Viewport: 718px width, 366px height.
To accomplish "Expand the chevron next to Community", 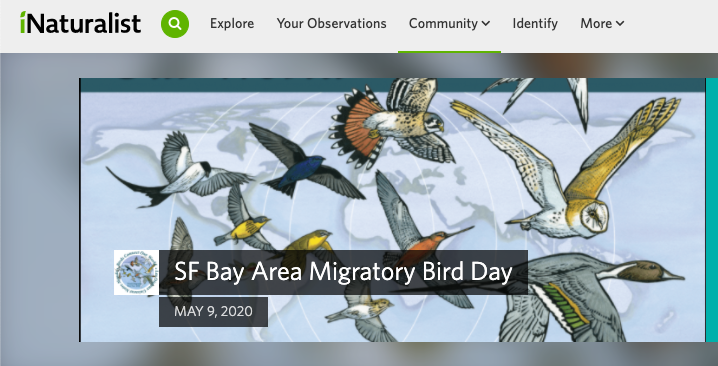I will coord(486,23).
